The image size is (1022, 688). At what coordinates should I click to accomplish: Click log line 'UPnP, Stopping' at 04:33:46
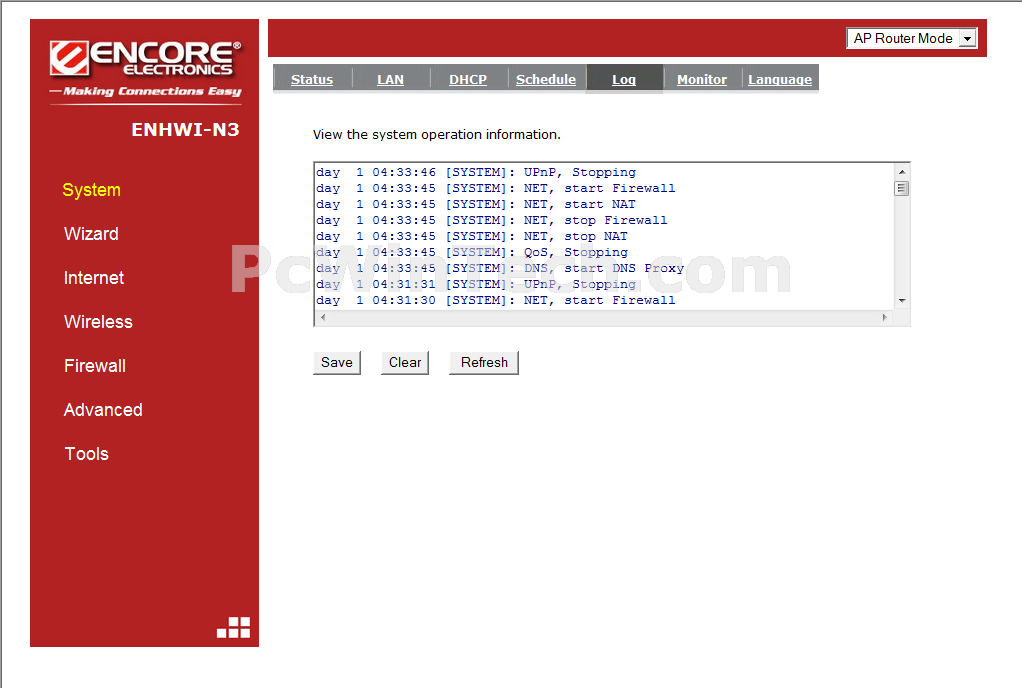click(476, 173)
